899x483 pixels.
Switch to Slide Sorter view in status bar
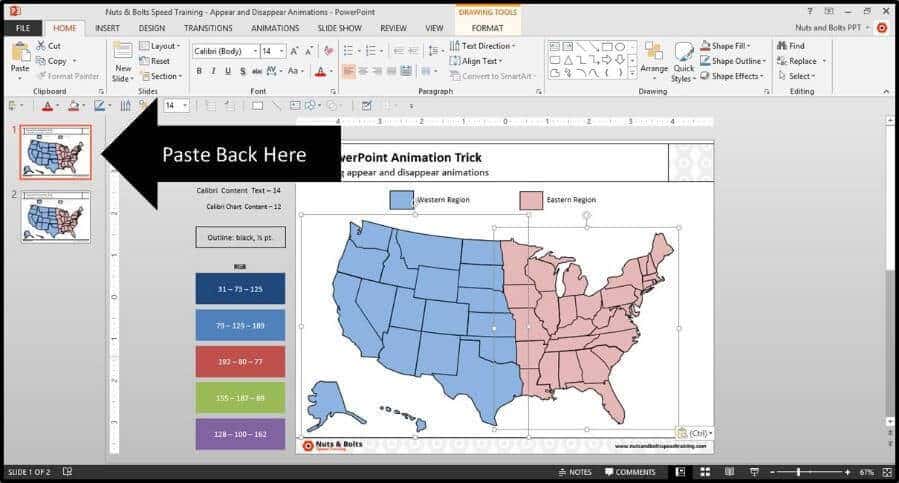[705, 472]
